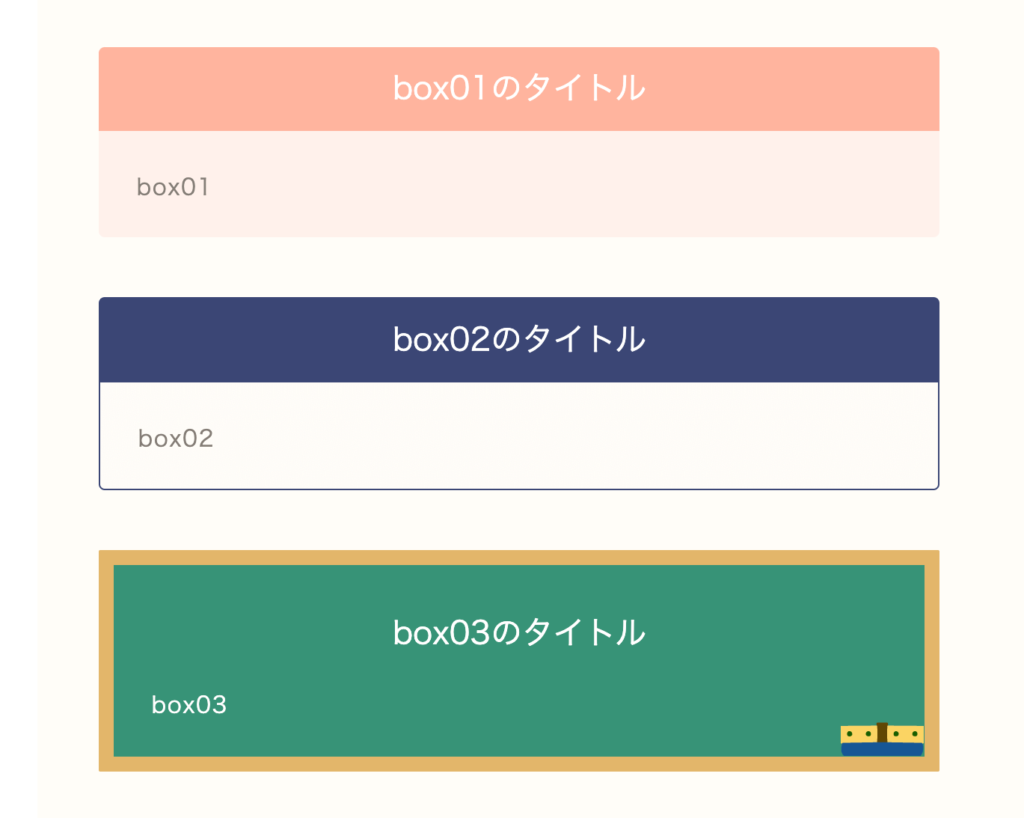Click the white box02 content area
Image resolution: width=1024 pixels, height=818 pixels.
tap(519, 435)
